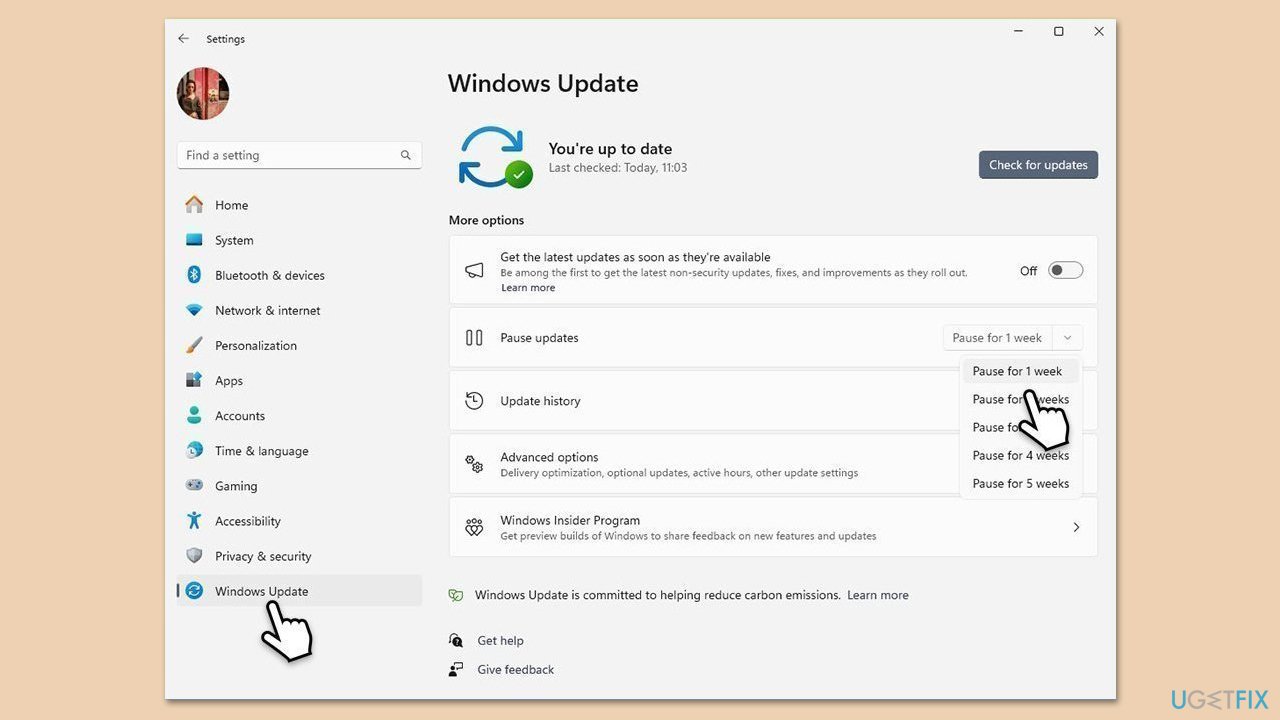This screenshot has height=720, width=1280.
Task: Click the Apps icon in sidebar
Action: 194,380
